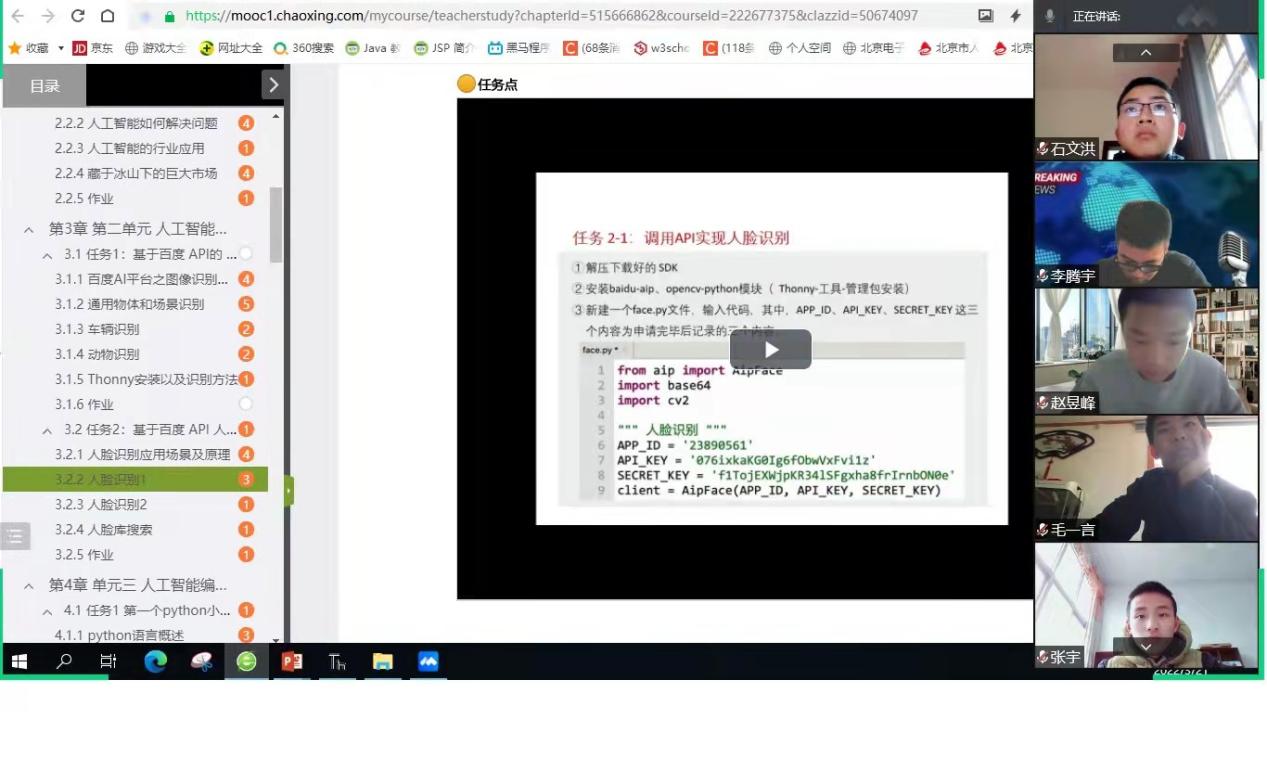
Task: Click the browser home icon
Action: (108, 16)
